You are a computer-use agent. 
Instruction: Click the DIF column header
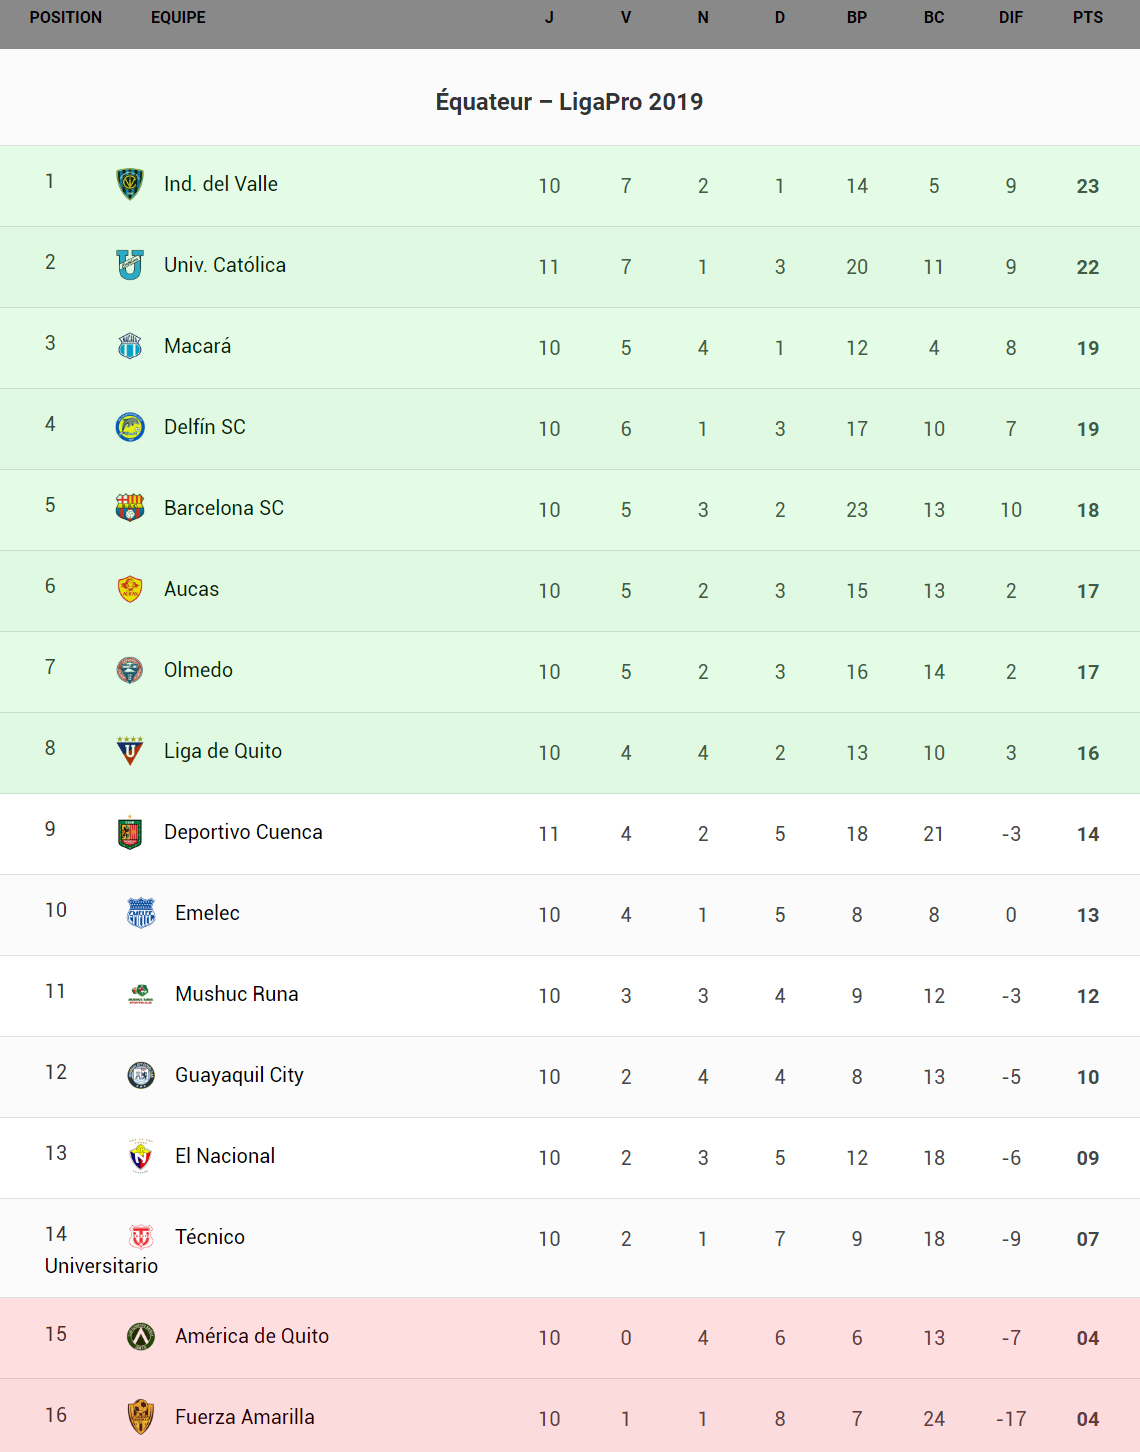1011,18
